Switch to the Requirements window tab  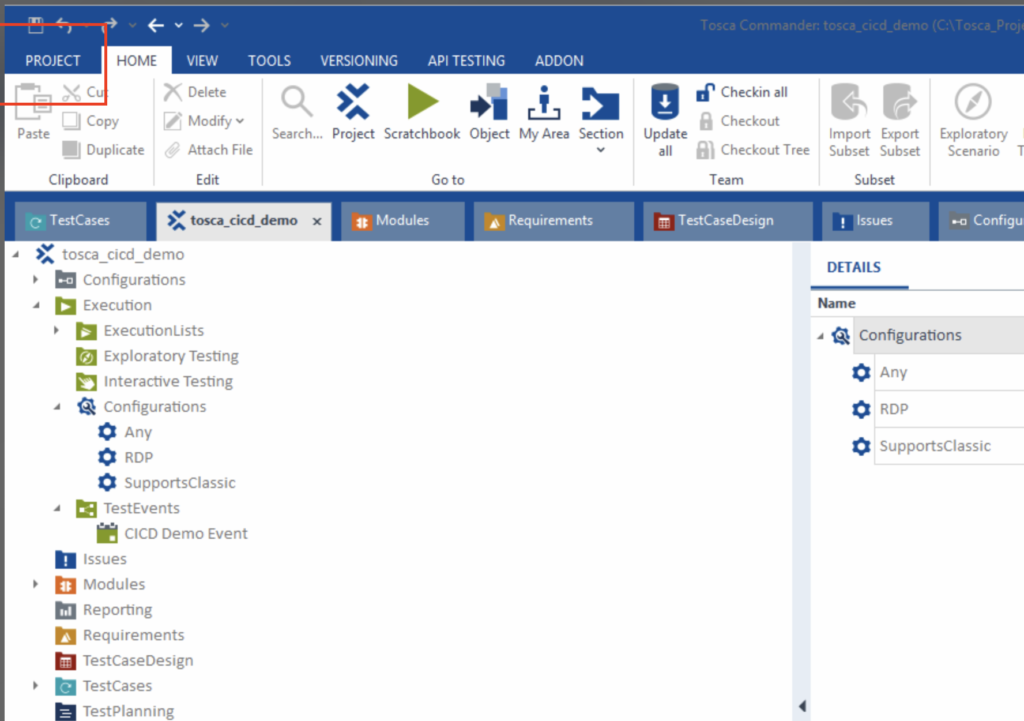[553, 221]
